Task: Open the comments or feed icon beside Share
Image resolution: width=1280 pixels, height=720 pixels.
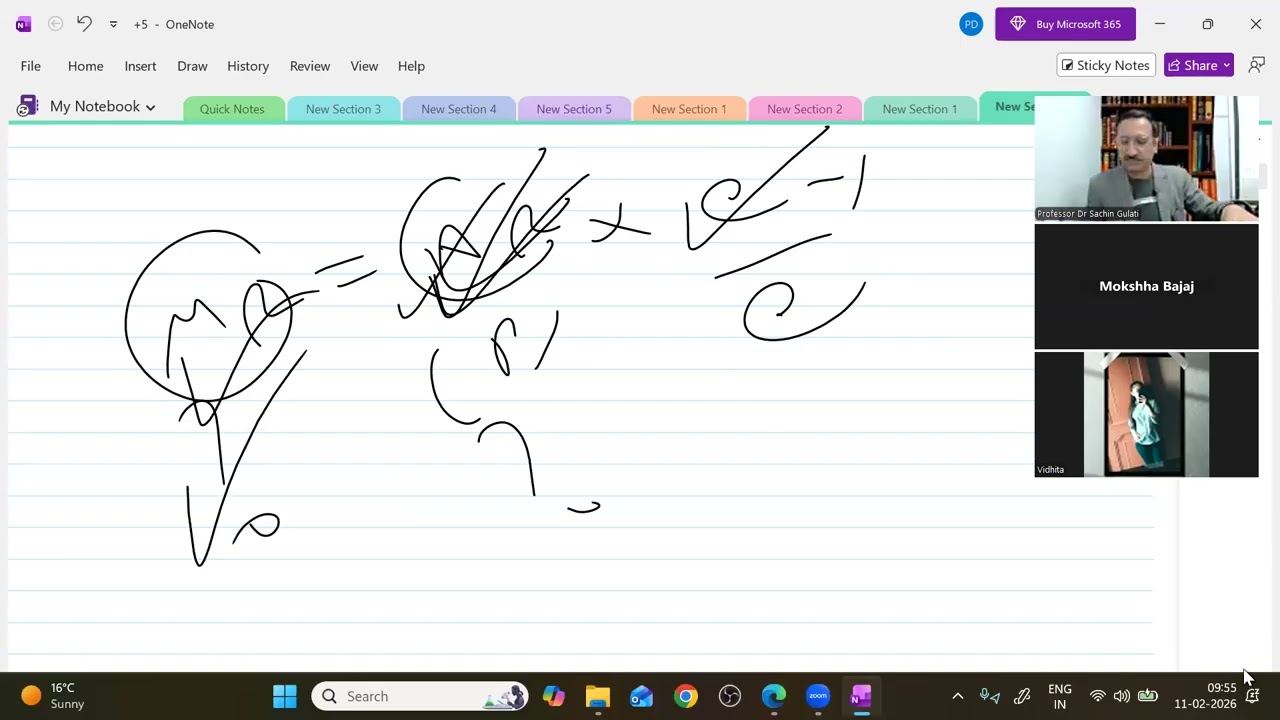Action: (1257, 65)
